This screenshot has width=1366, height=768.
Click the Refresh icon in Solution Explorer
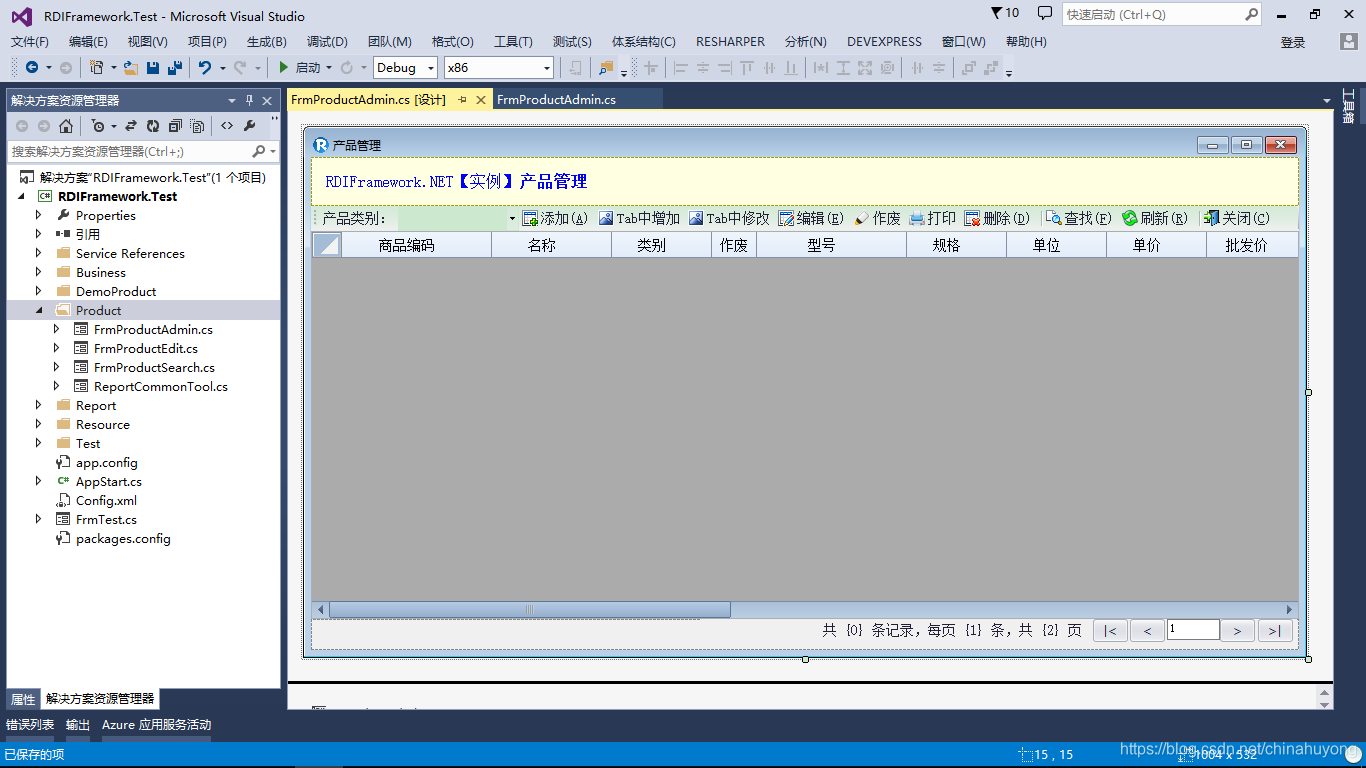(x=153, y=126)
